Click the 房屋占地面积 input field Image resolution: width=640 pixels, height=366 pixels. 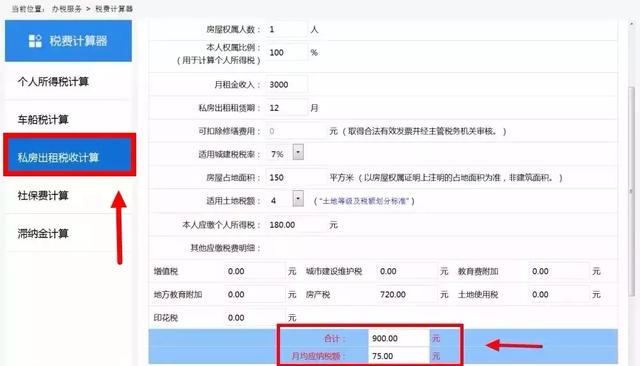click(x=296, y=177)
